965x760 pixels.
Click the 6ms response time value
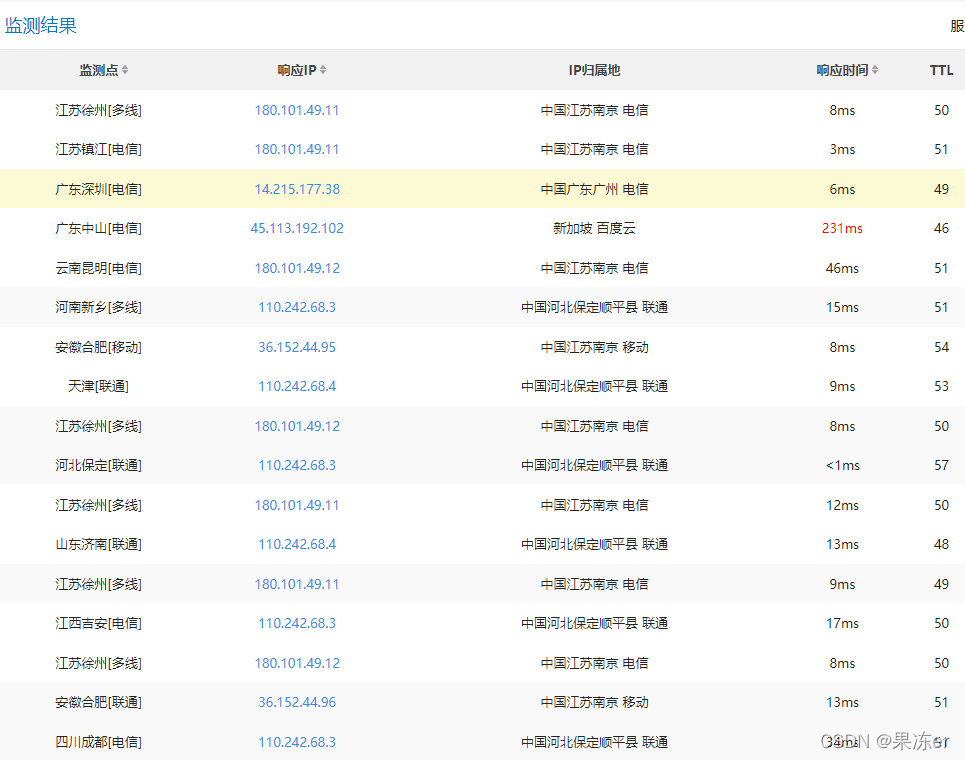pos(842,189)
